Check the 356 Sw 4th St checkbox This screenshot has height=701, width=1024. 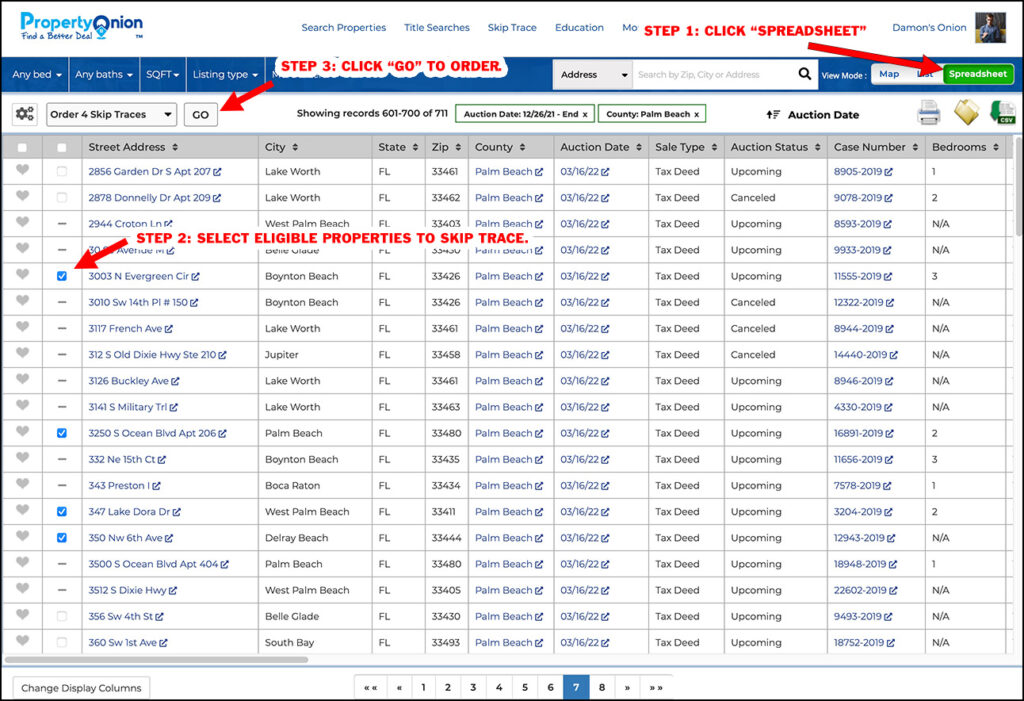61,615
